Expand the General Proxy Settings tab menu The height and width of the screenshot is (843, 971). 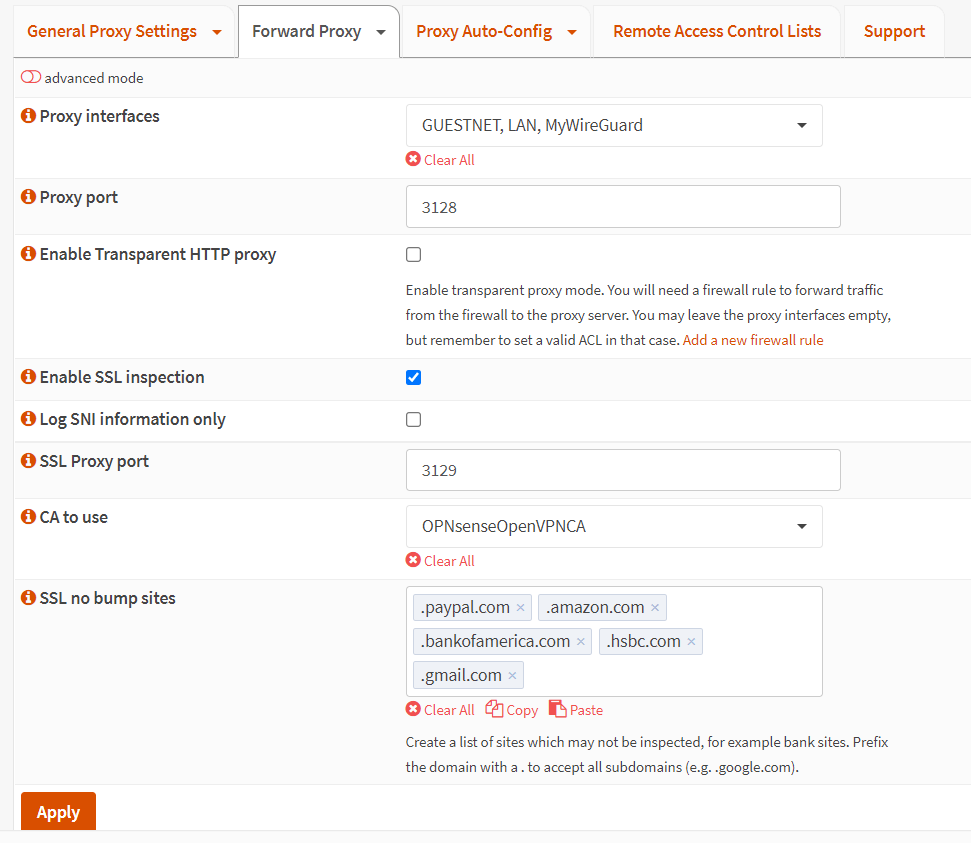217,32
